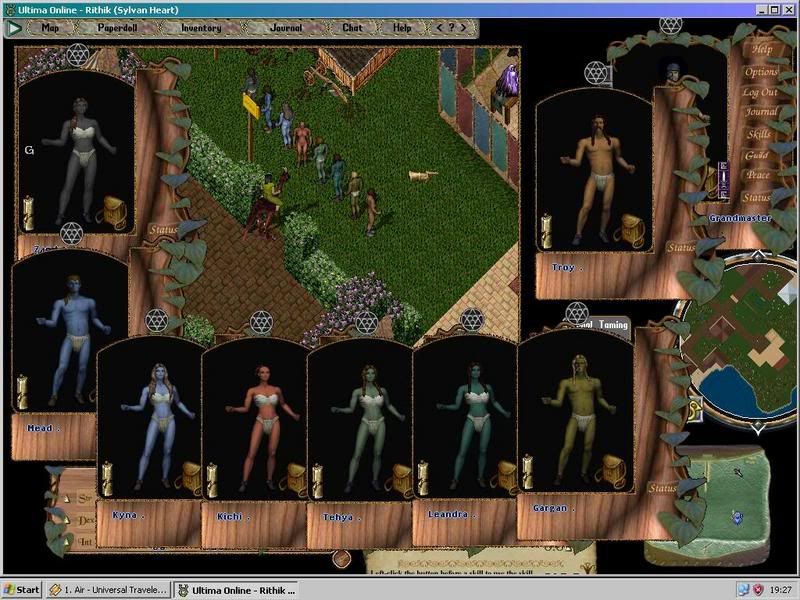Open Help in the top menu bar

[402, 28]
